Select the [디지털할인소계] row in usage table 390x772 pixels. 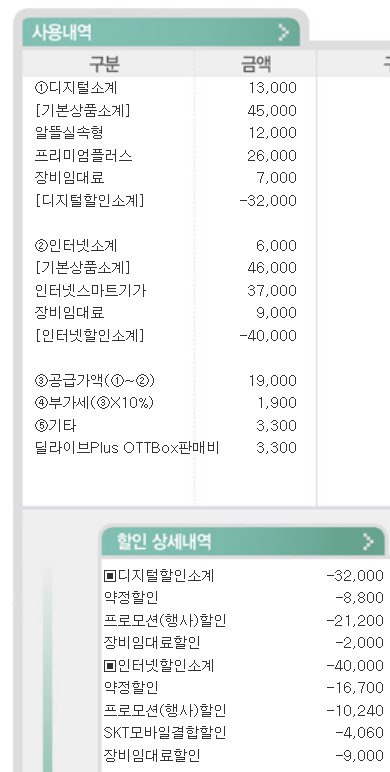165,201
